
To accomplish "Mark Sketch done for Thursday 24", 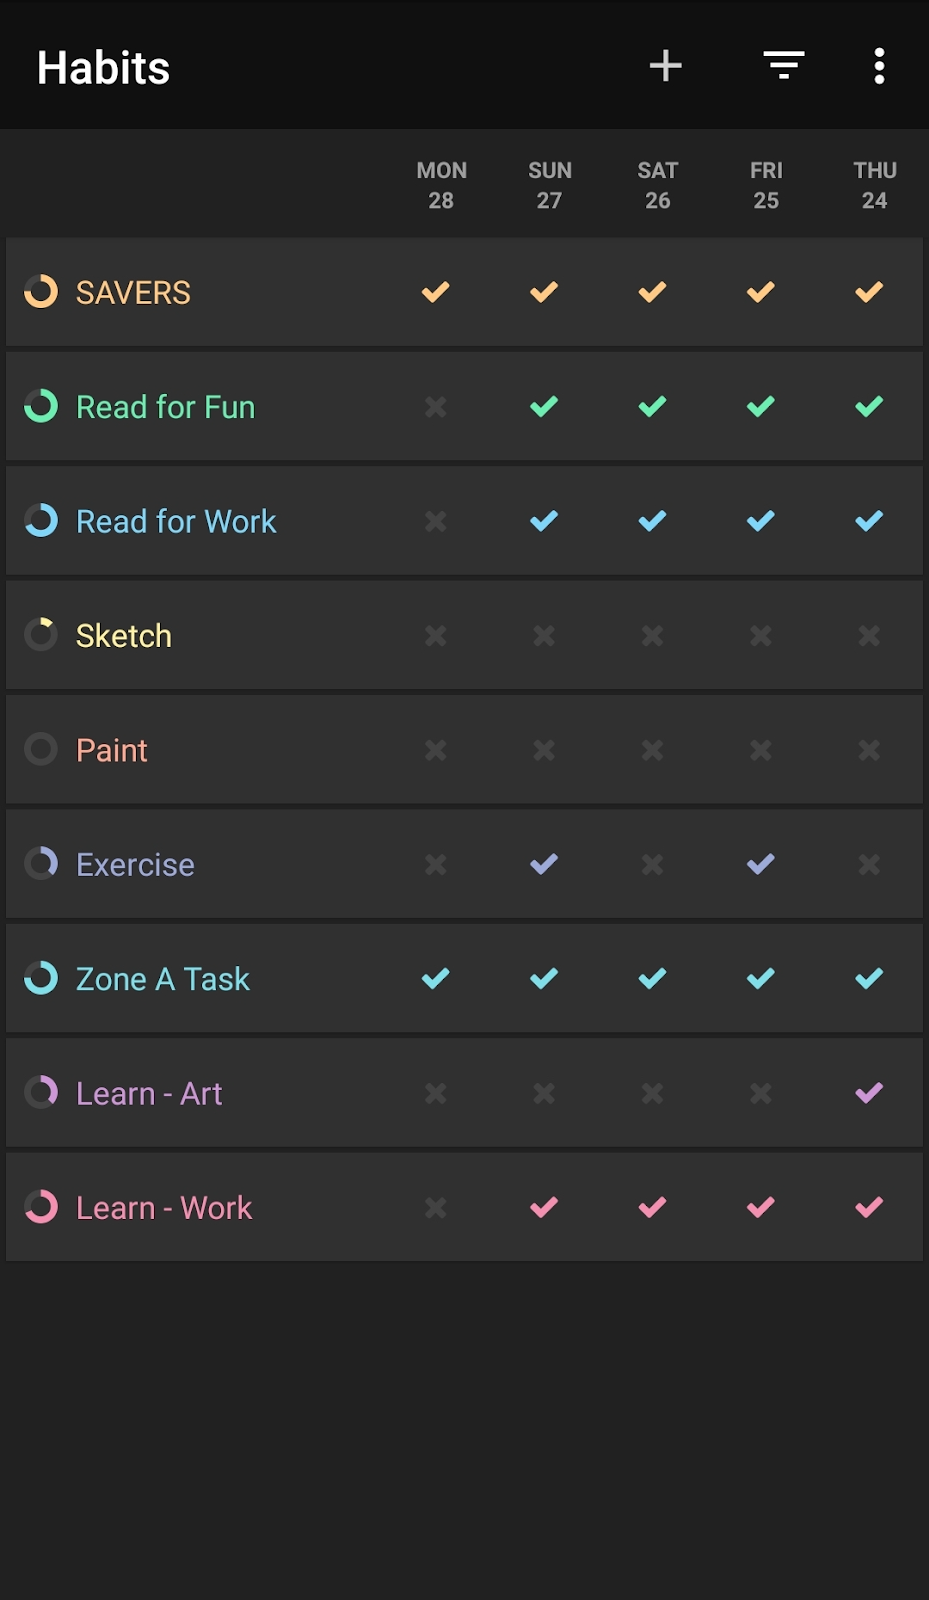I will click(x=869, y=636).
